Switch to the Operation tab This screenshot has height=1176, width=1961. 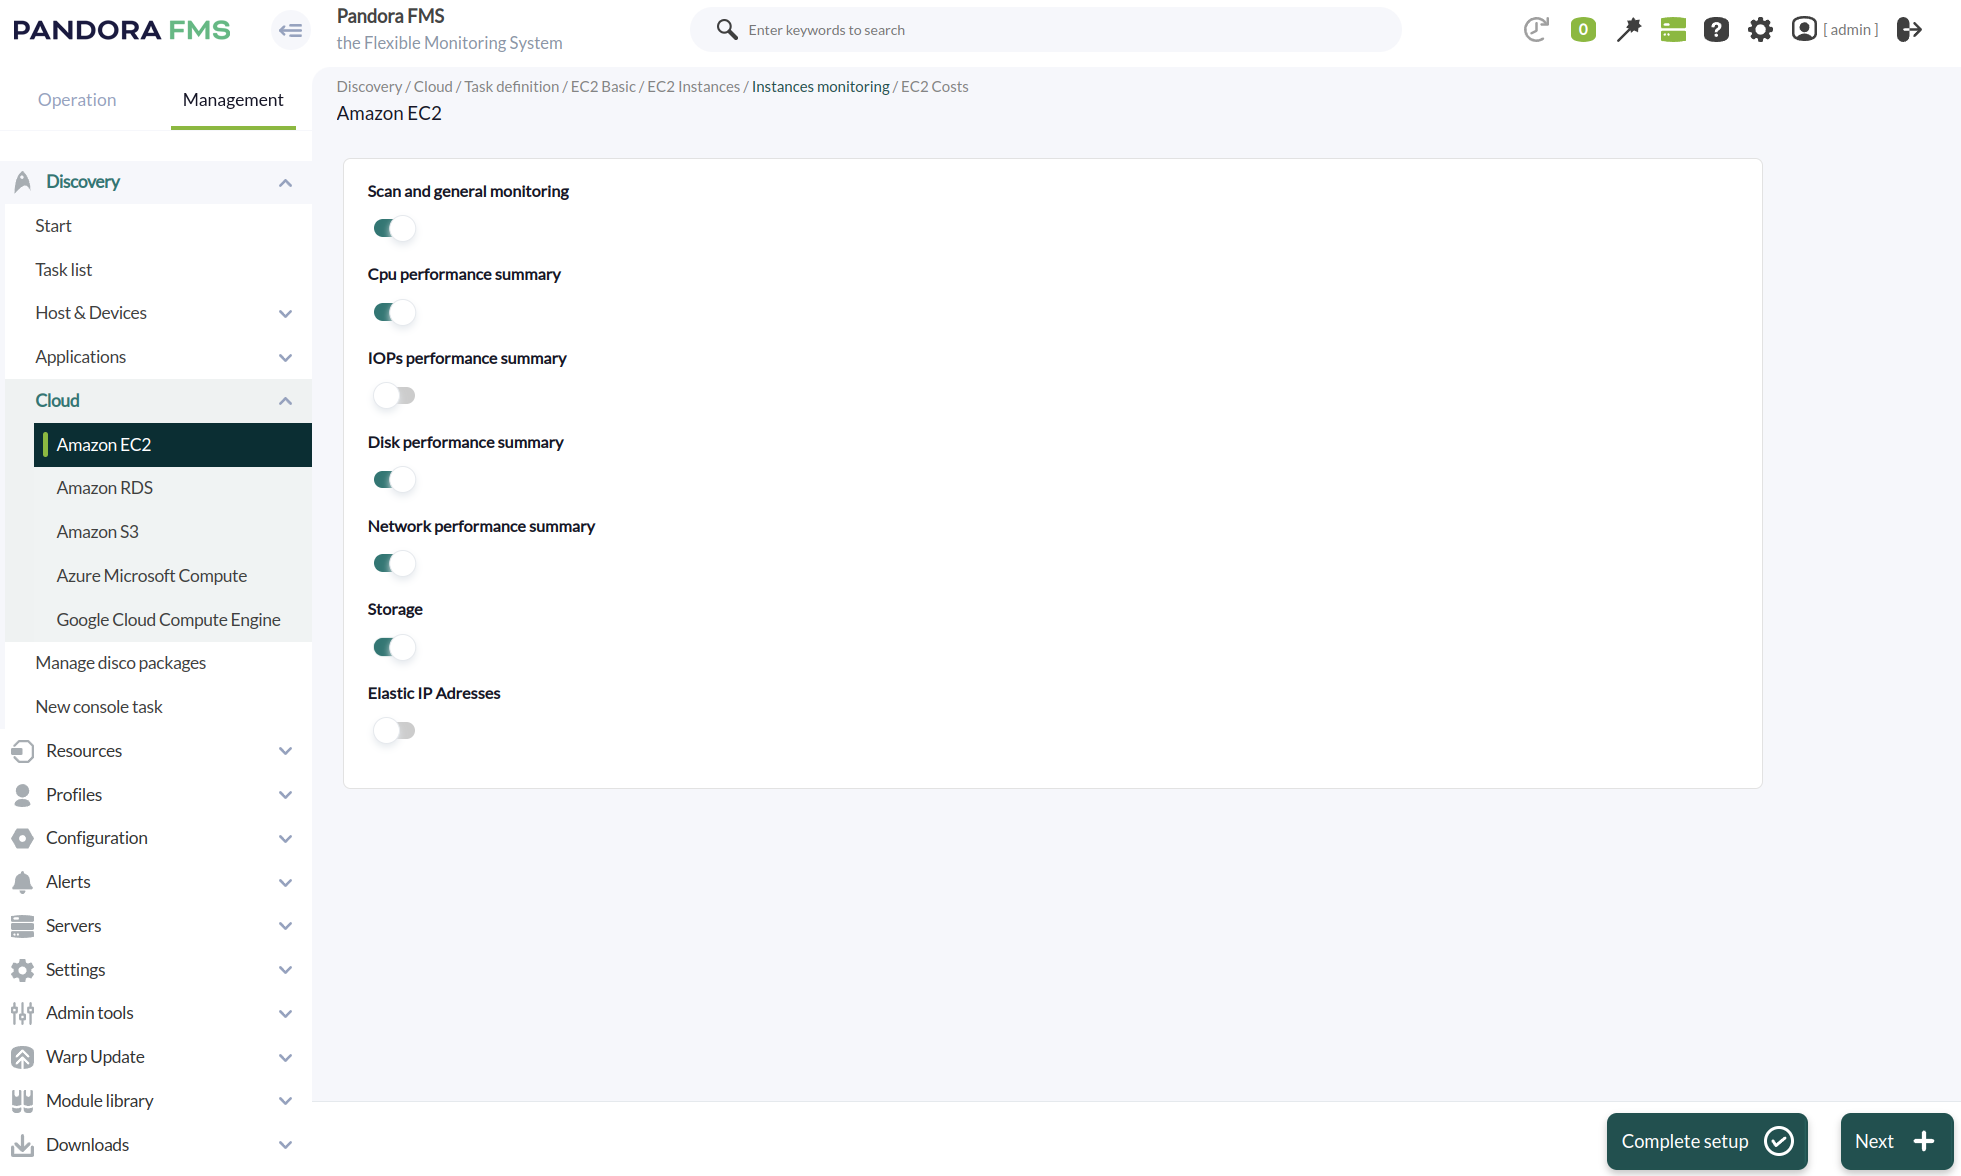point(77,100)
